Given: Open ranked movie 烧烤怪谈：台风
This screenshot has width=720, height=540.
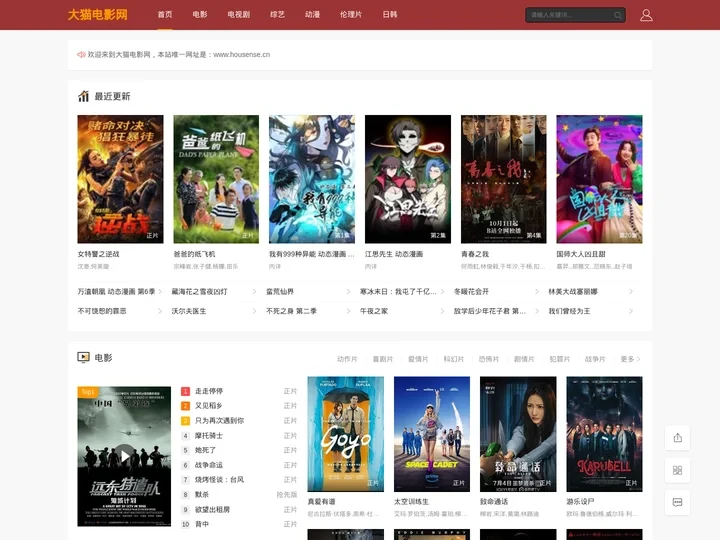Looking at the screenshot, I should tap(219, 480).
